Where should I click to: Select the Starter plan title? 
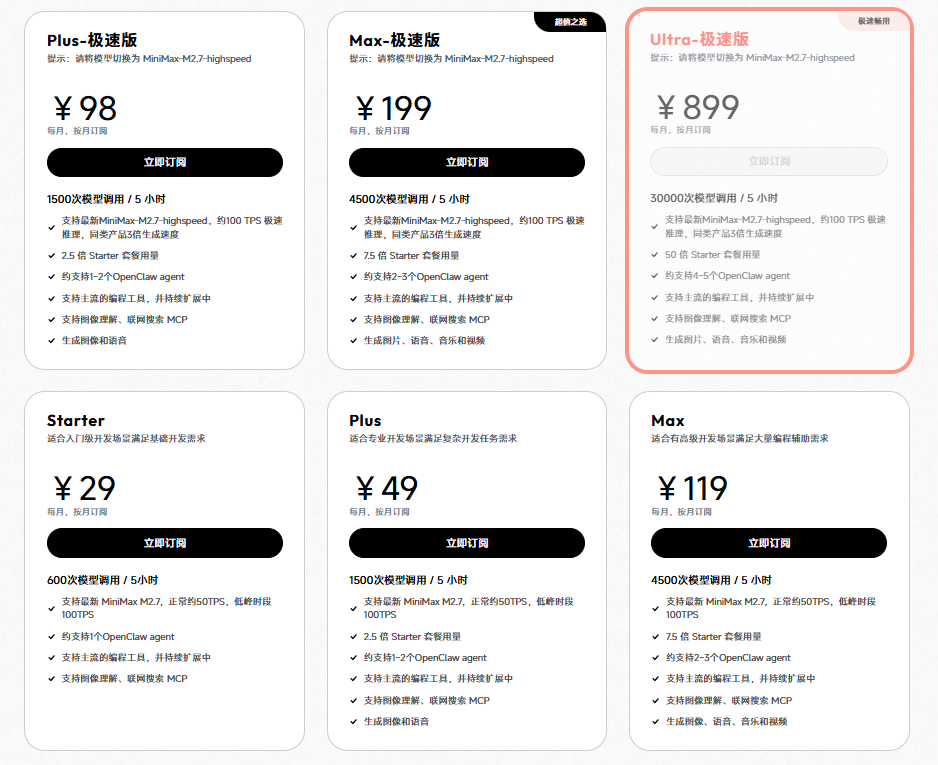[76, 421]
